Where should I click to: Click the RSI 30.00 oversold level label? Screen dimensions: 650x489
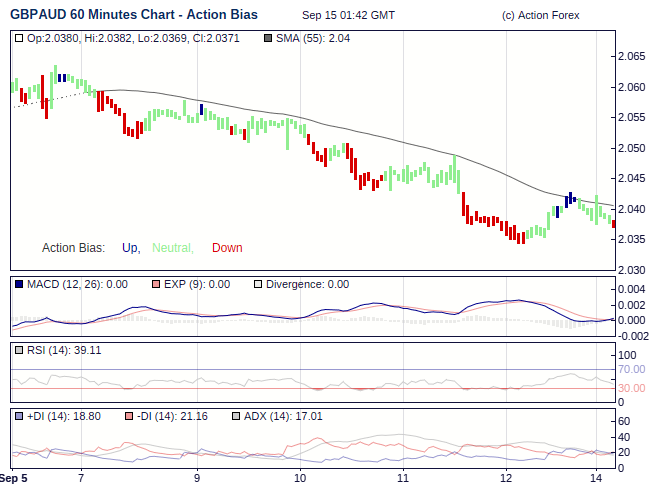(631, 388)
